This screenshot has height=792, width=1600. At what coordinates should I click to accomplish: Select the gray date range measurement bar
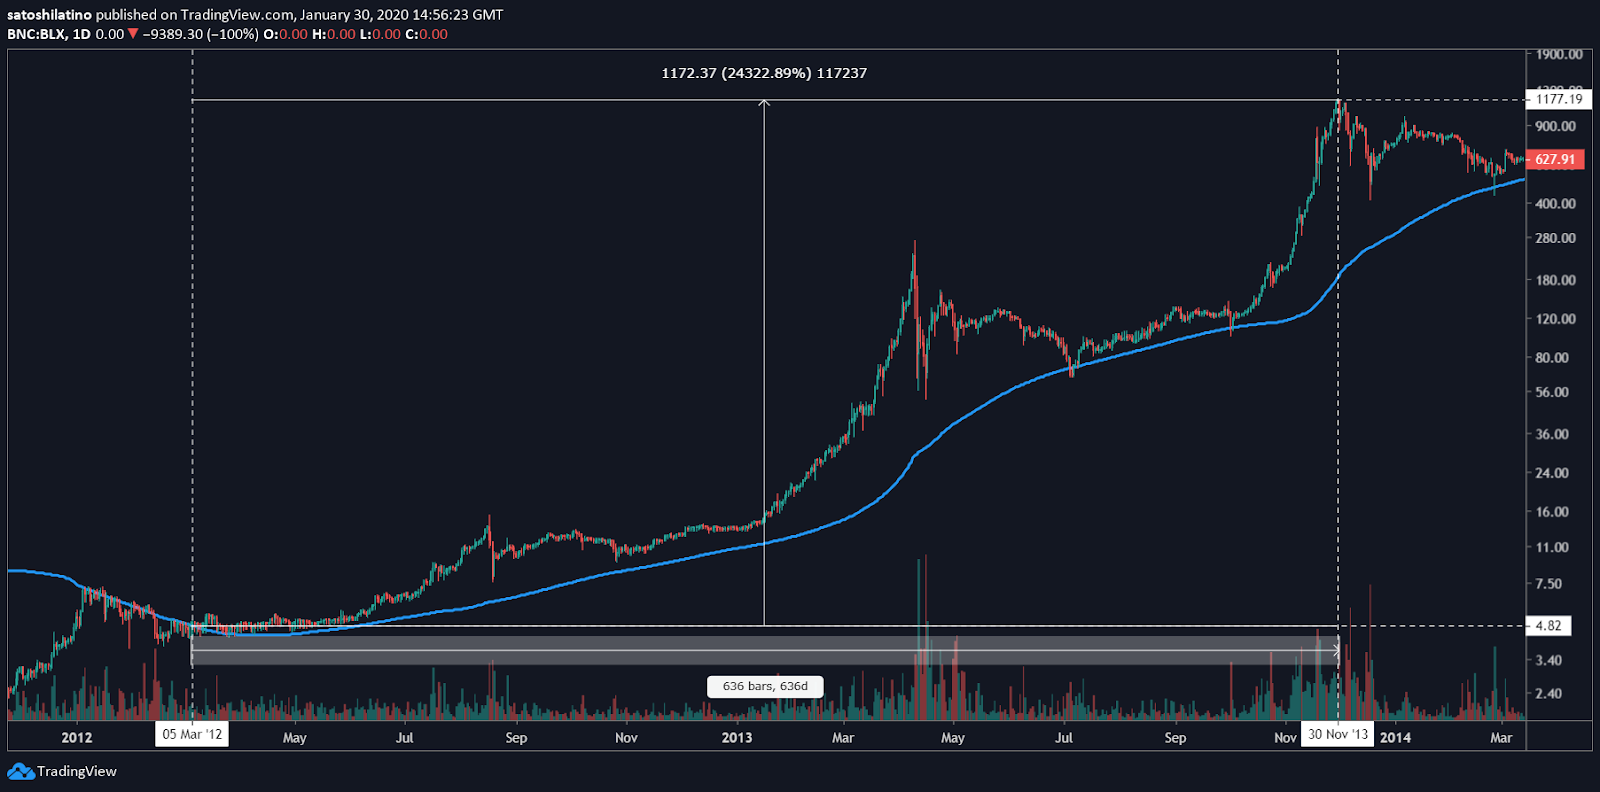[x=765, y=650]
